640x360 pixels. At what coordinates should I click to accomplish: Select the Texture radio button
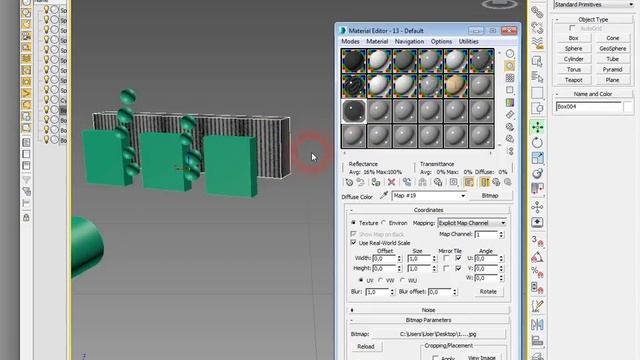click(x=353, y=223)
